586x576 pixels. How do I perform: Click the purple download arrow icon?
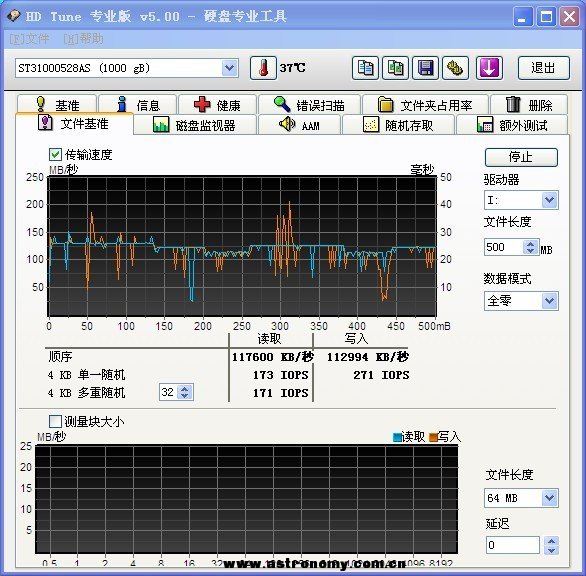click(489, 68)
